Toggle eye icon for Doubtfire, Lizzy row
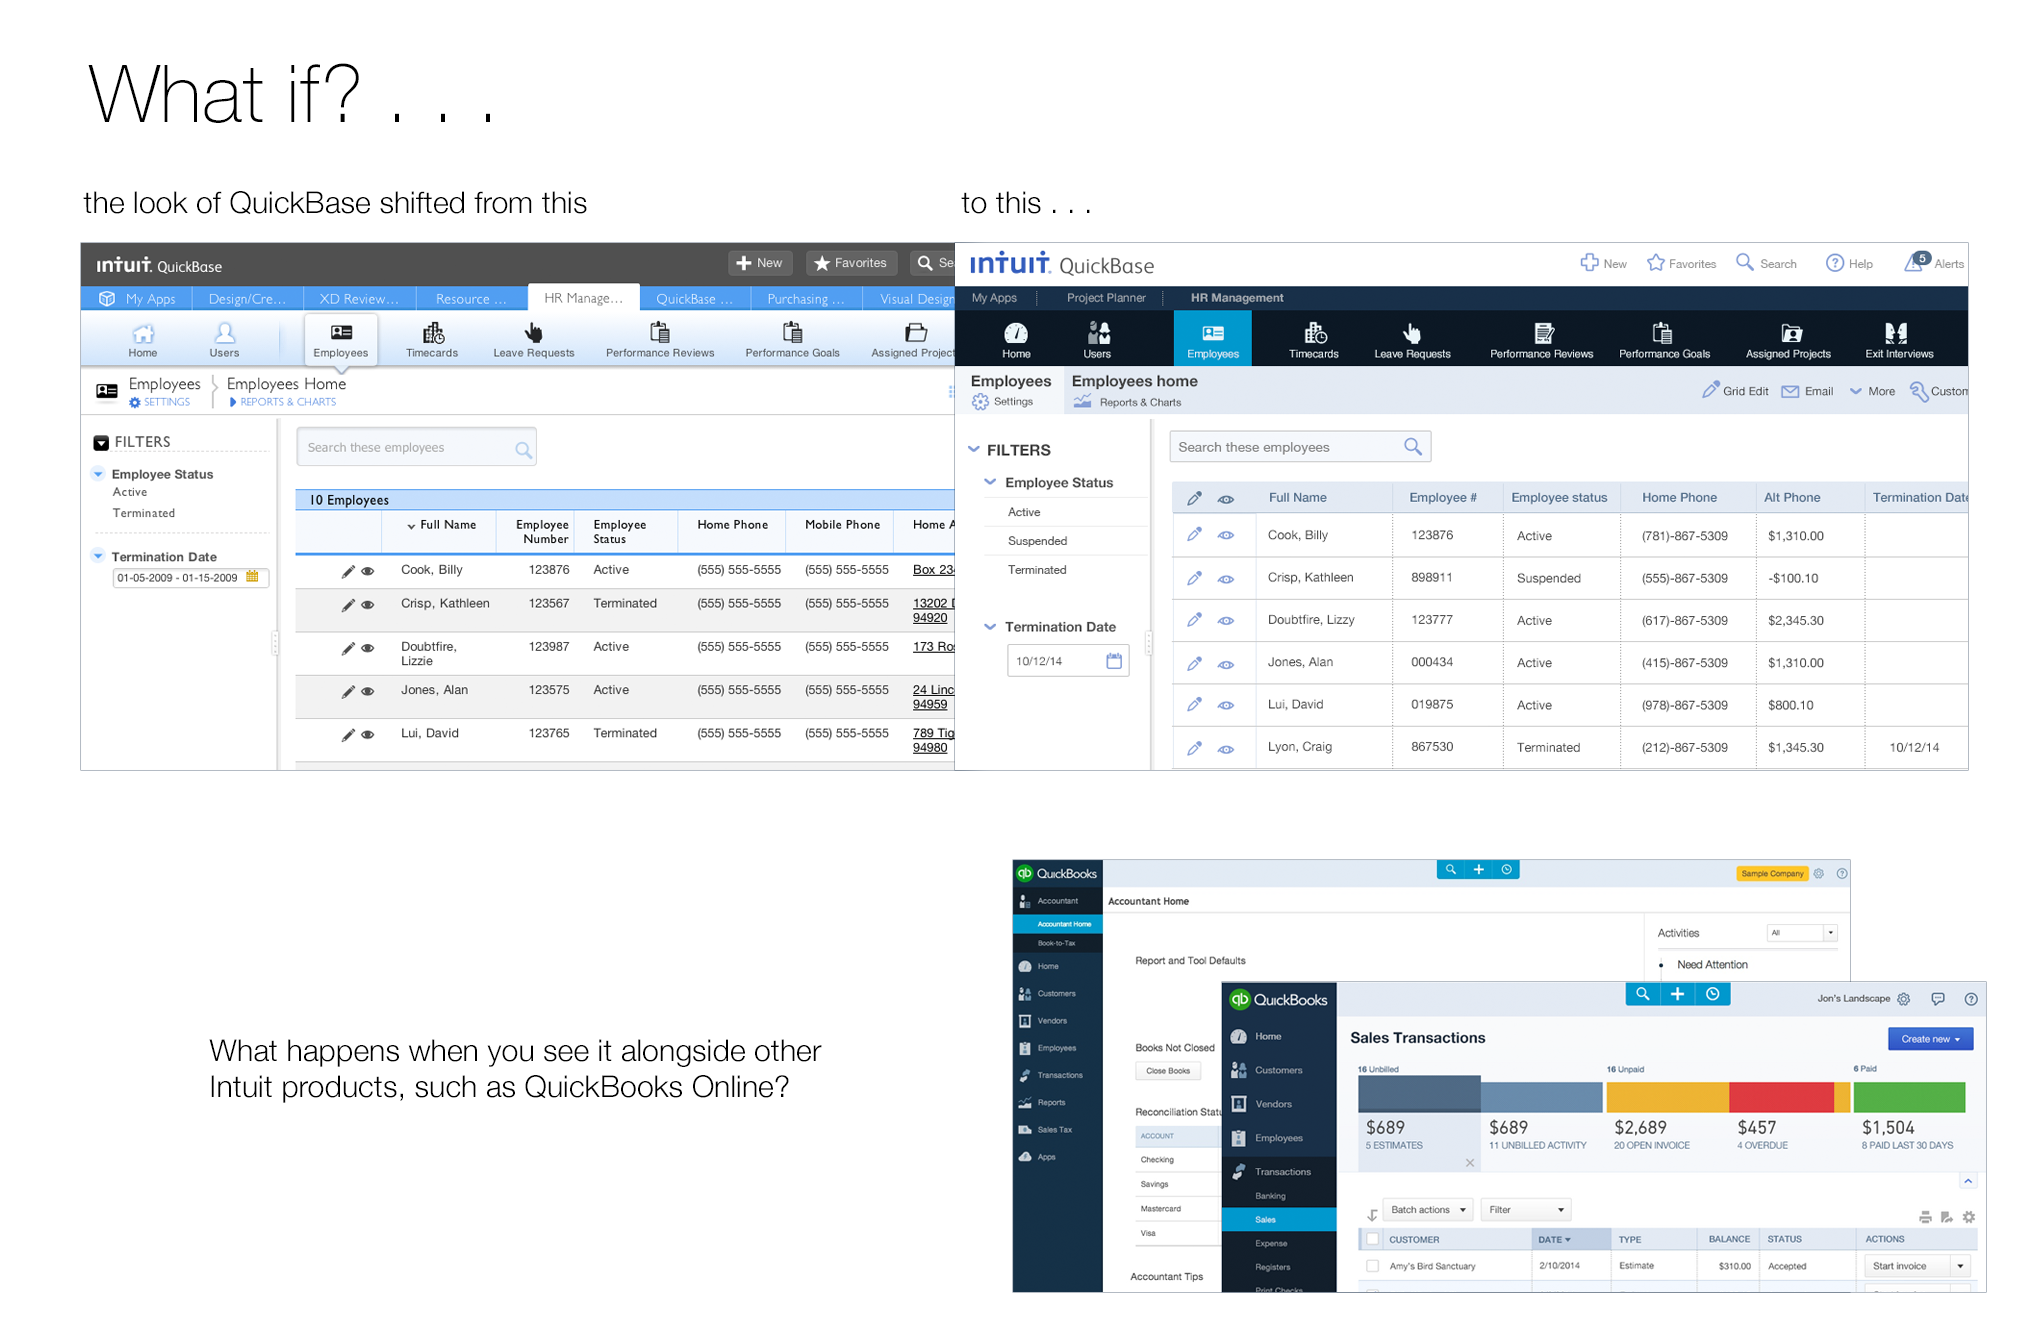Screen dimensions: 2040x1320 [x=1226, y=621]
